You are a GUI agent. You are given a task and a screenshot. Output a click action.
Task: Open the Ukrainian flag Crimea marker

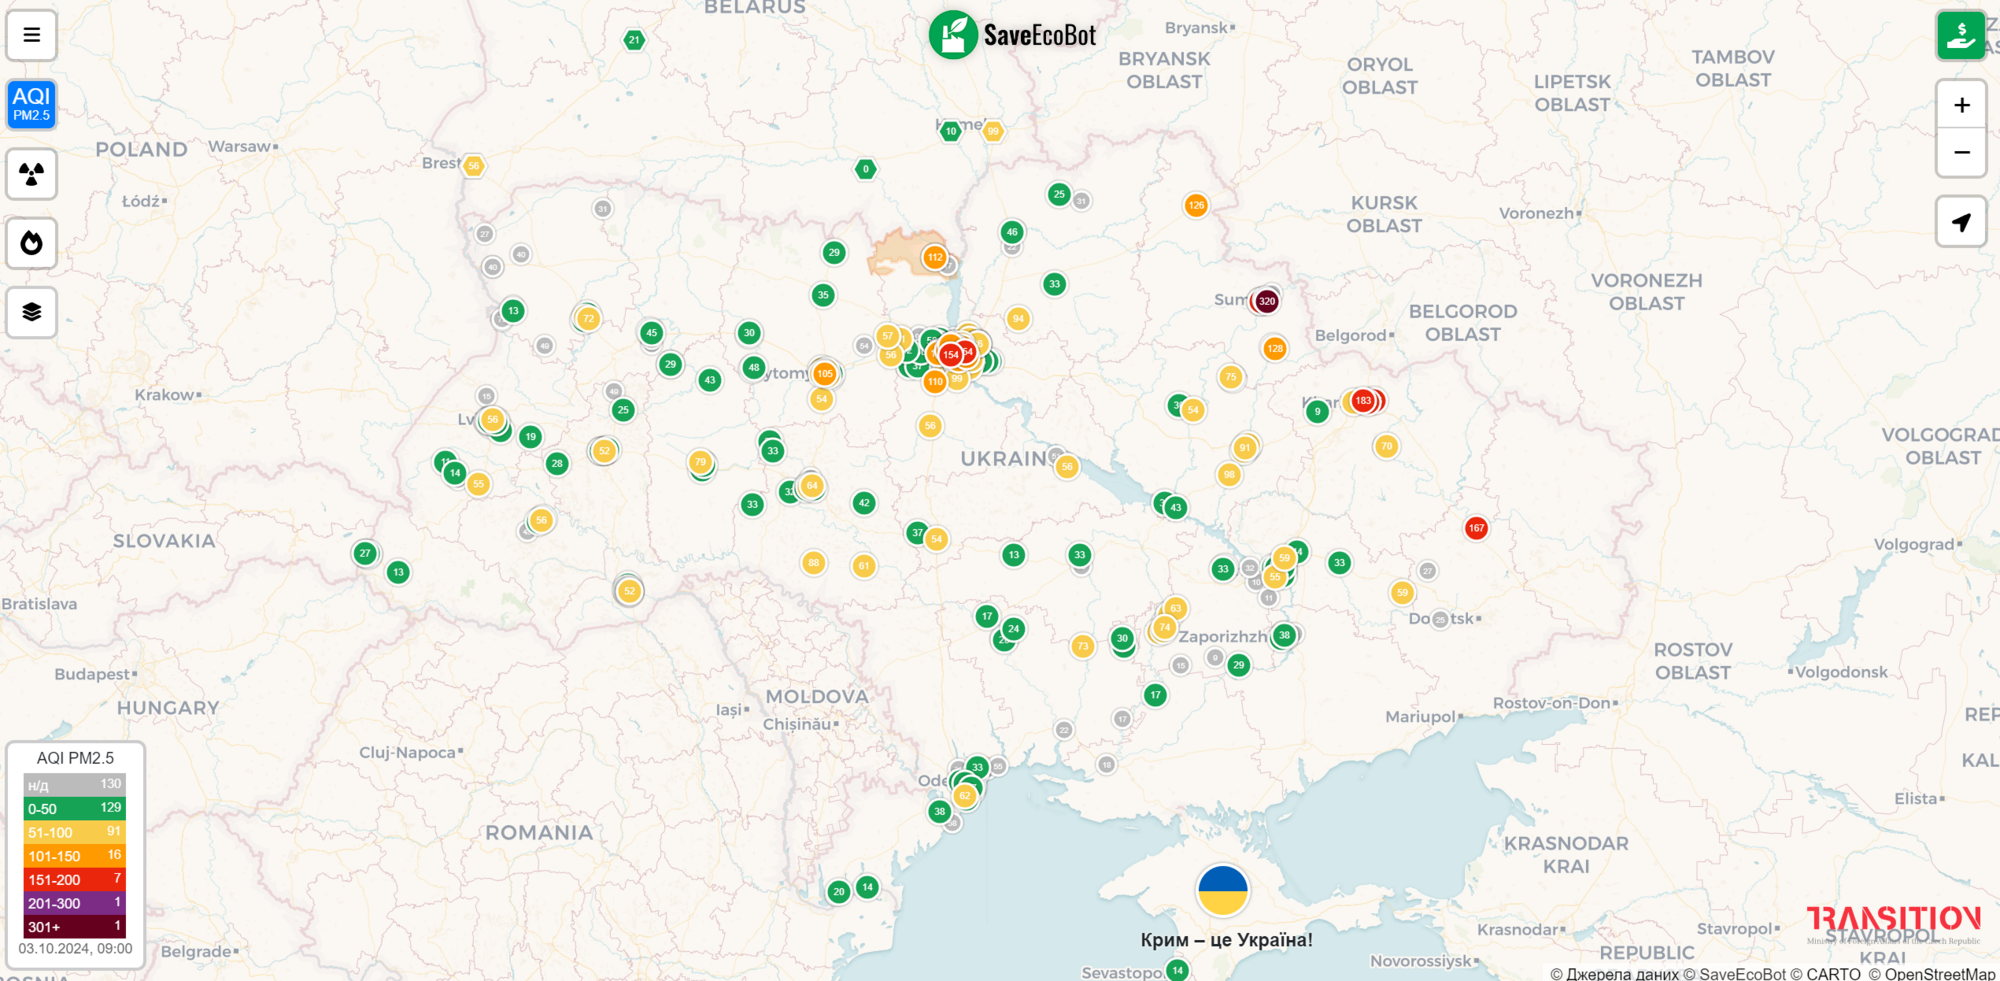tap(1222, 890)
